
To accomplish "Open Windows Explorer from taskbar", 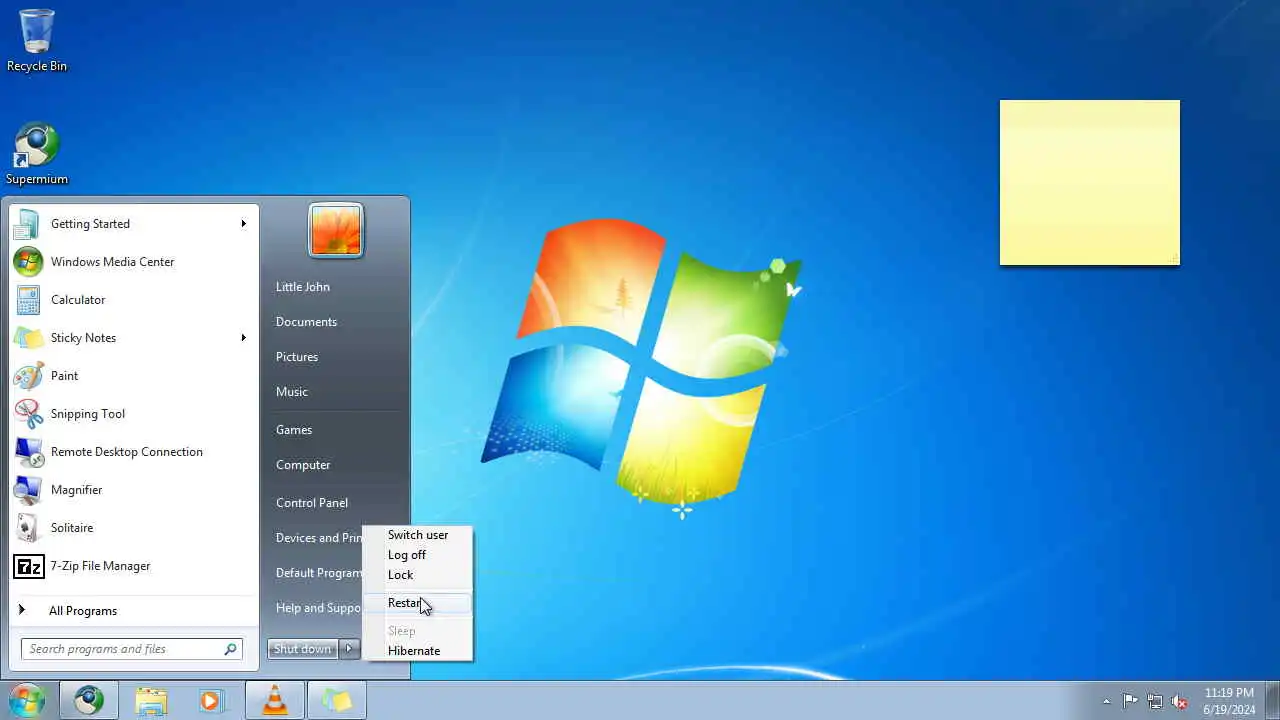I will [x=151, y=701].
